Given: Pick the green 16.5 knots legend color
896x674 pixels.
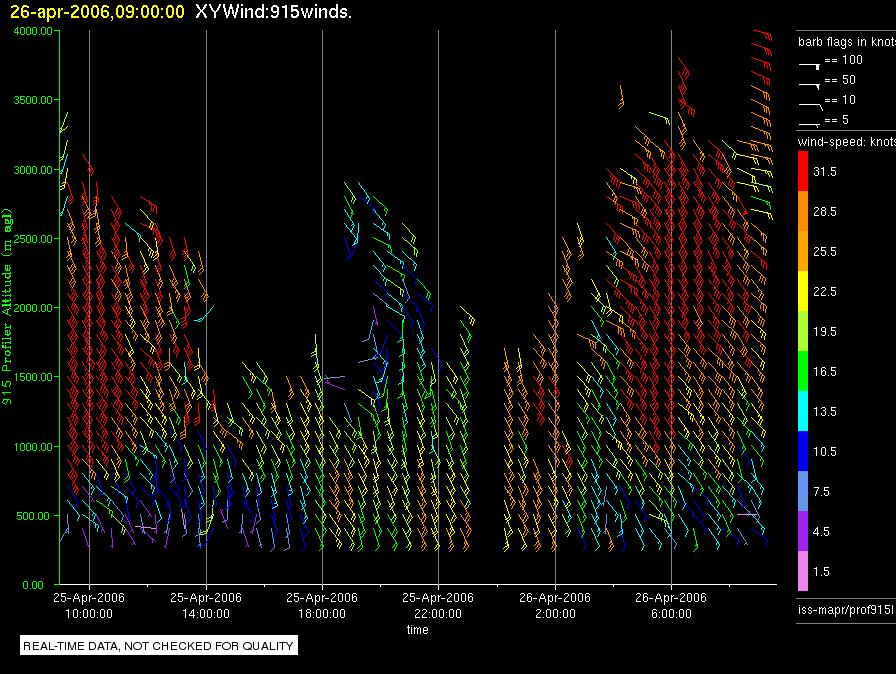Looking at the screenshot, I should [804, 371].
